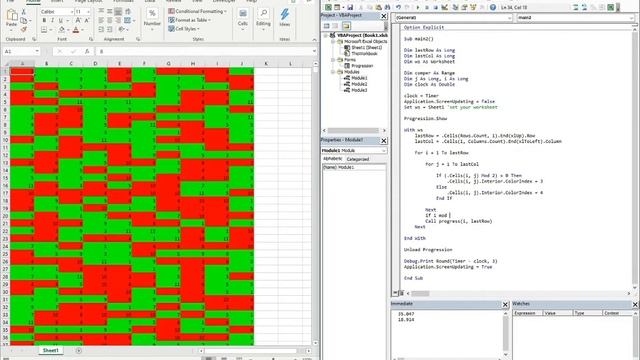Image resolution: width=640 pixels, height=360 pixels.
Task: Close the Properties - Module1 panel
Action: point(384,140)
